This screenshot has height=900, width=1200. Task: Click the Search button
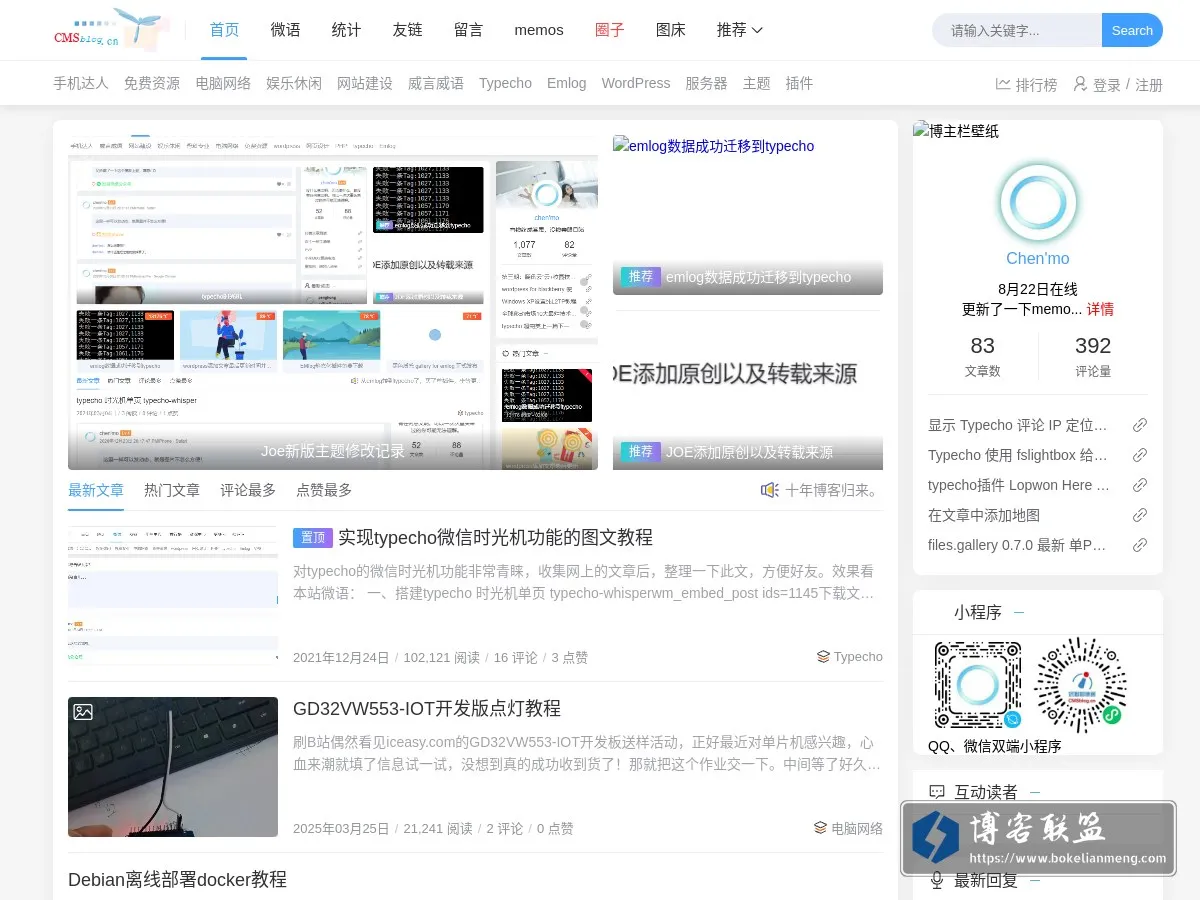coord(1132,30)
